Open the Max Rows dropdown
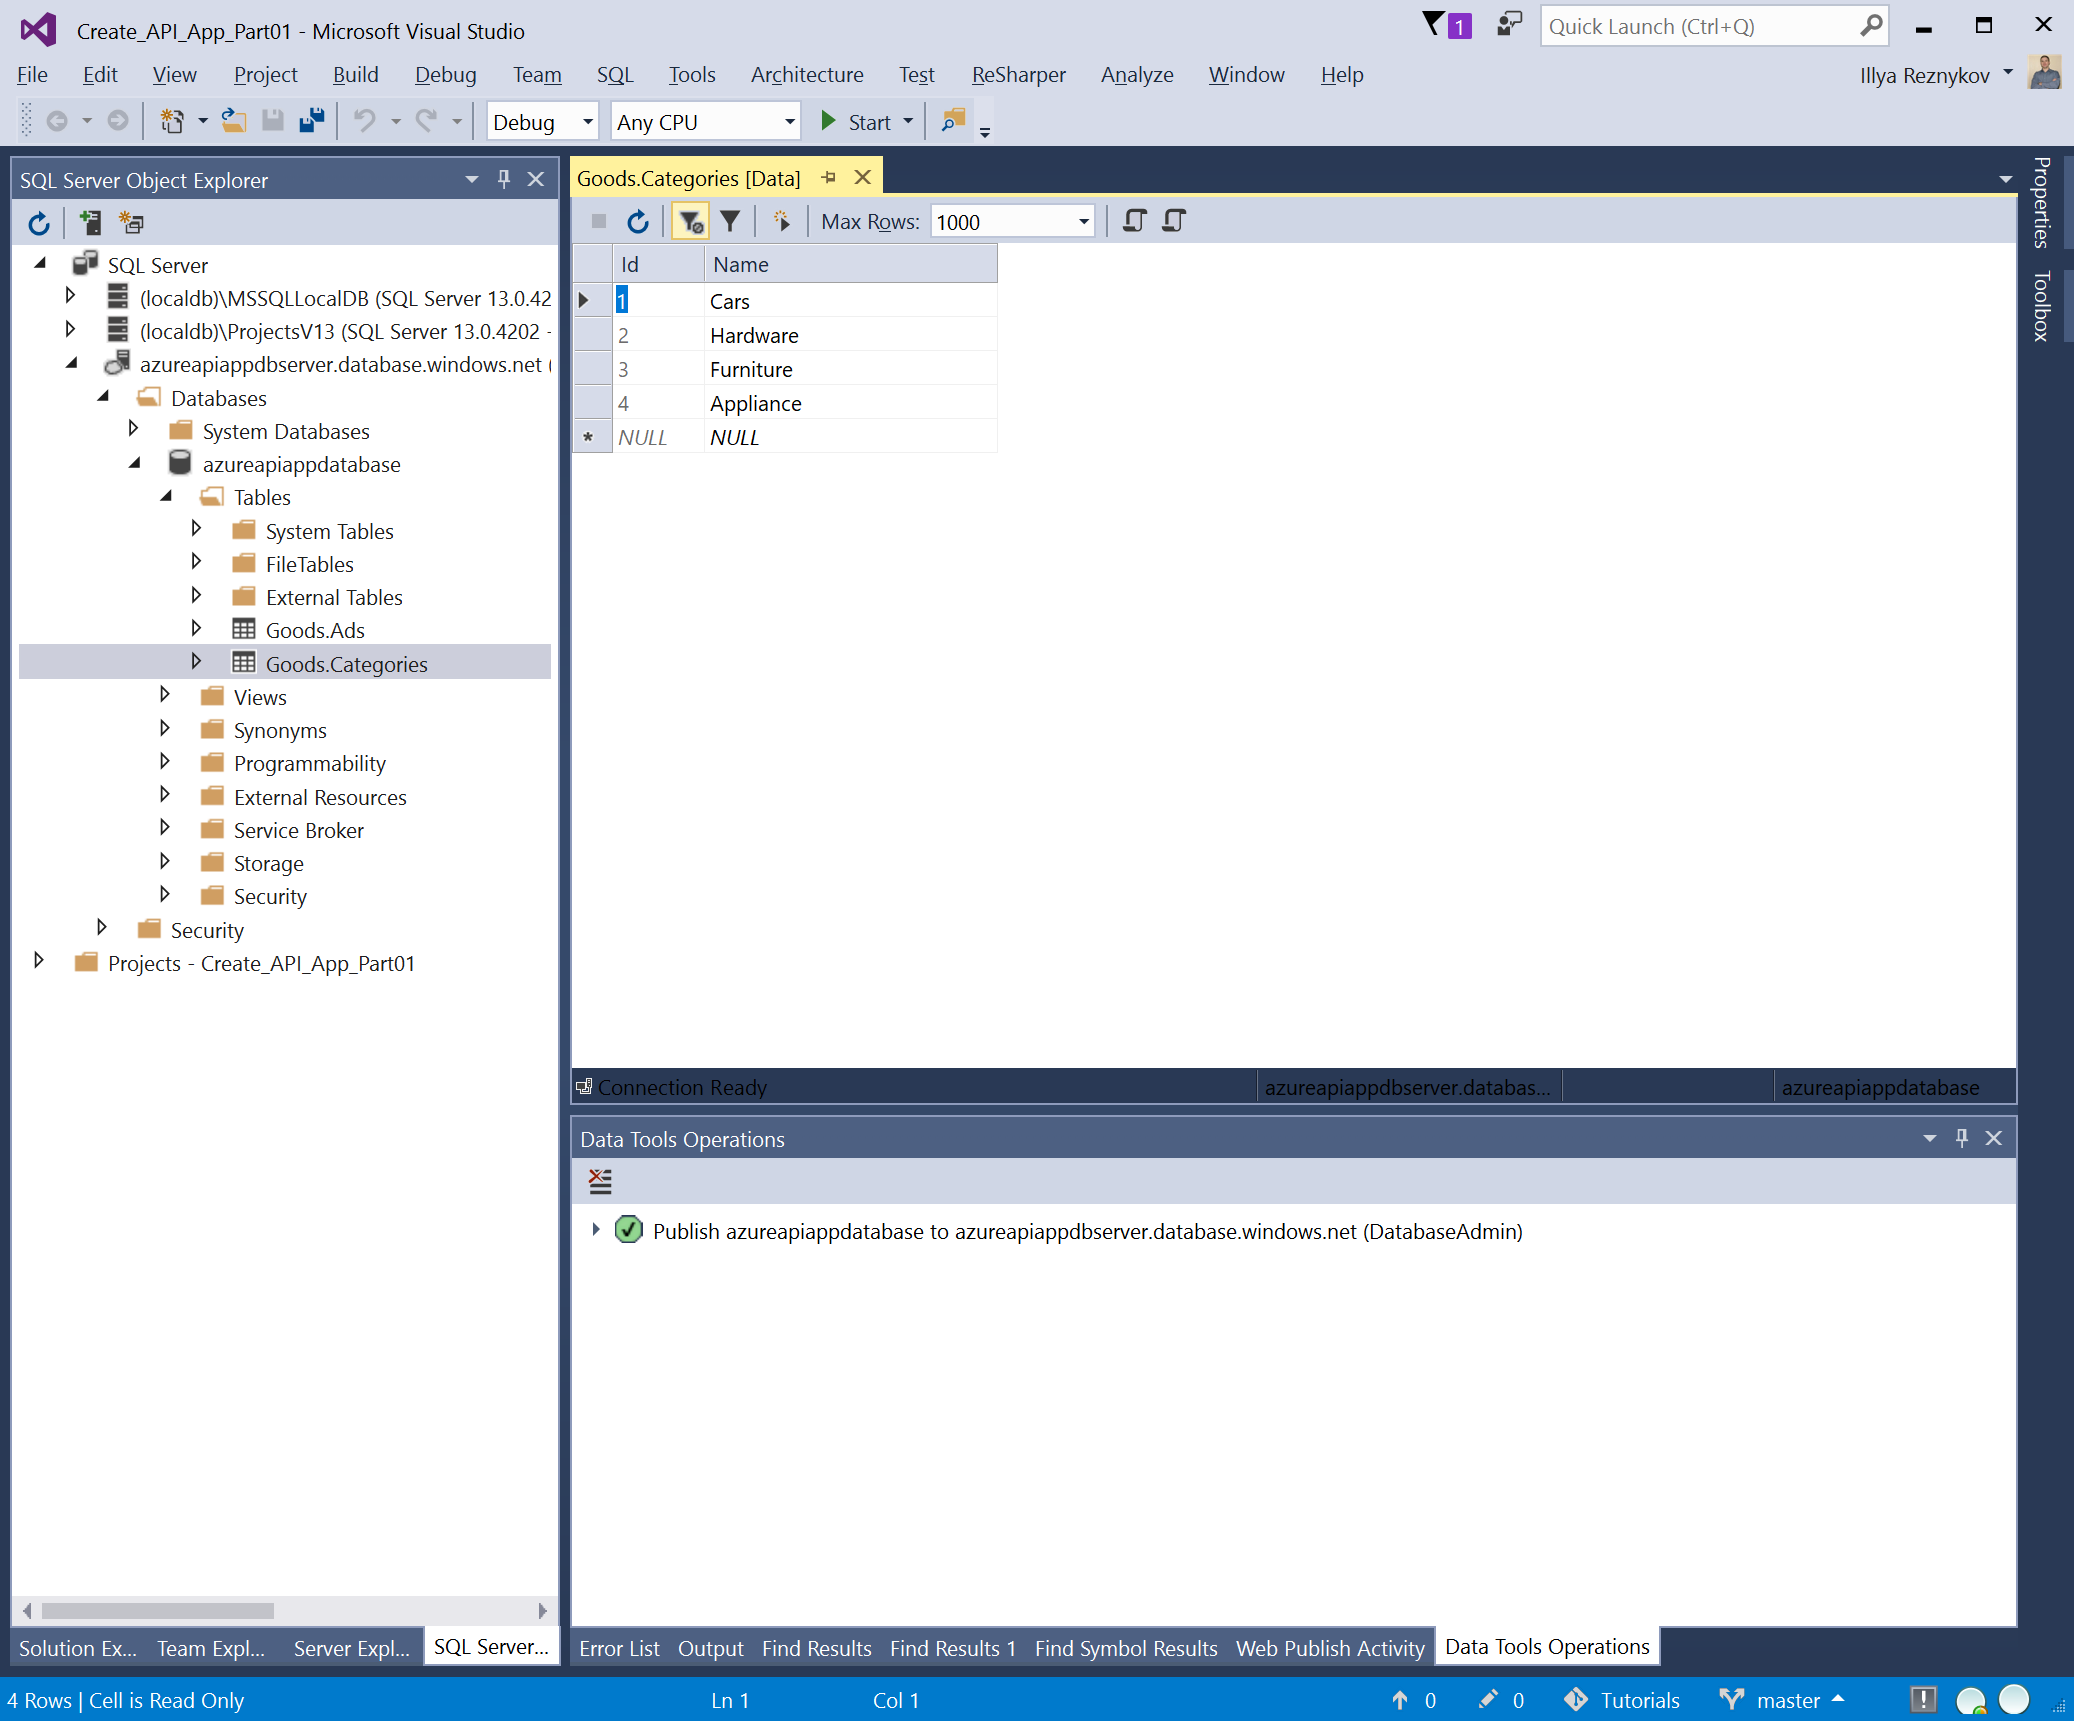 (1084, 222)
